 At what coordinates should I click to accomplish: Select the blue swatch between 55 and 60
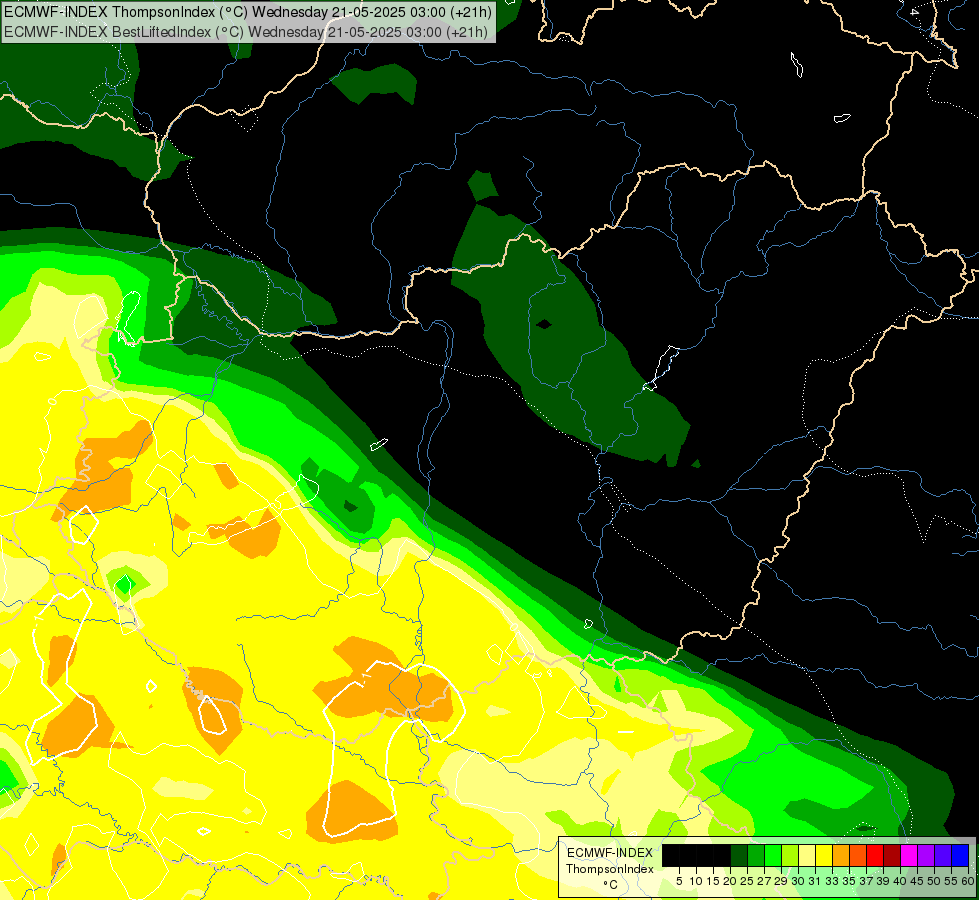coord(960,856)
